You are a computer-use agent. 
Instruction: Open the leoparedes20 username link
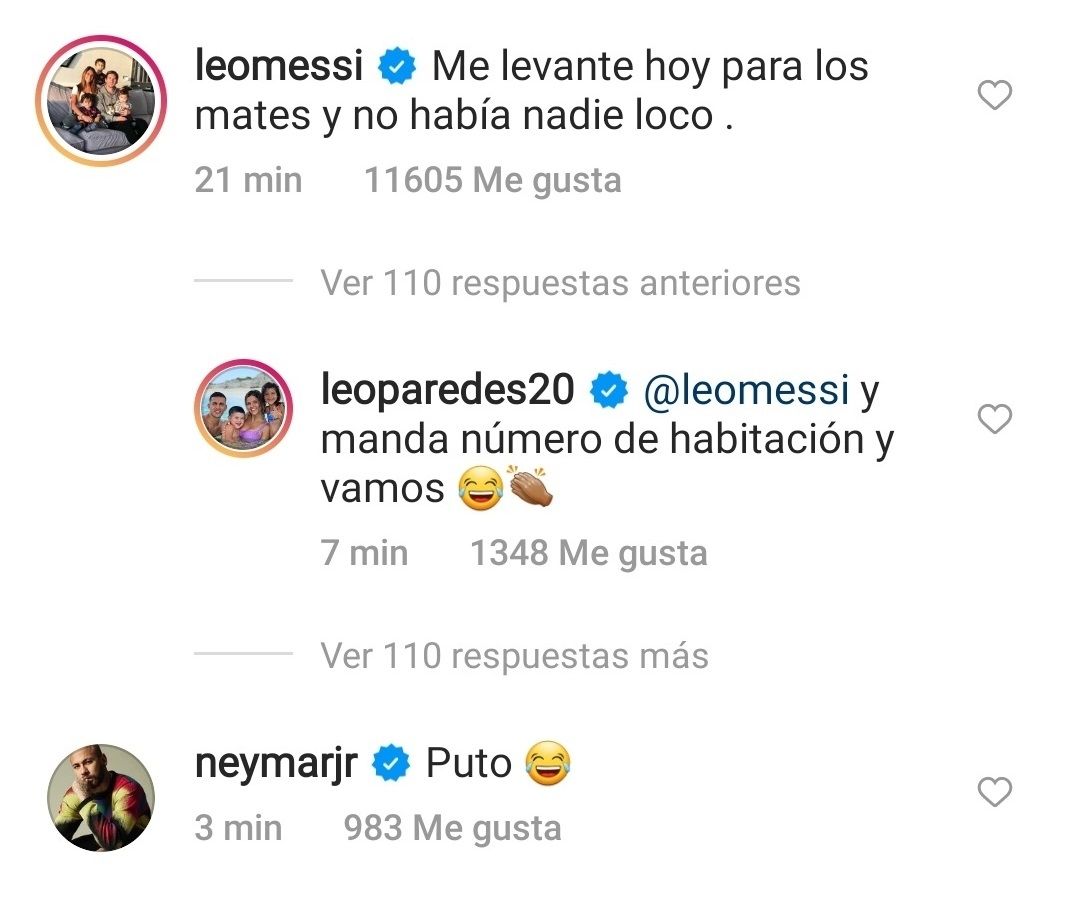tap(447, 390)
